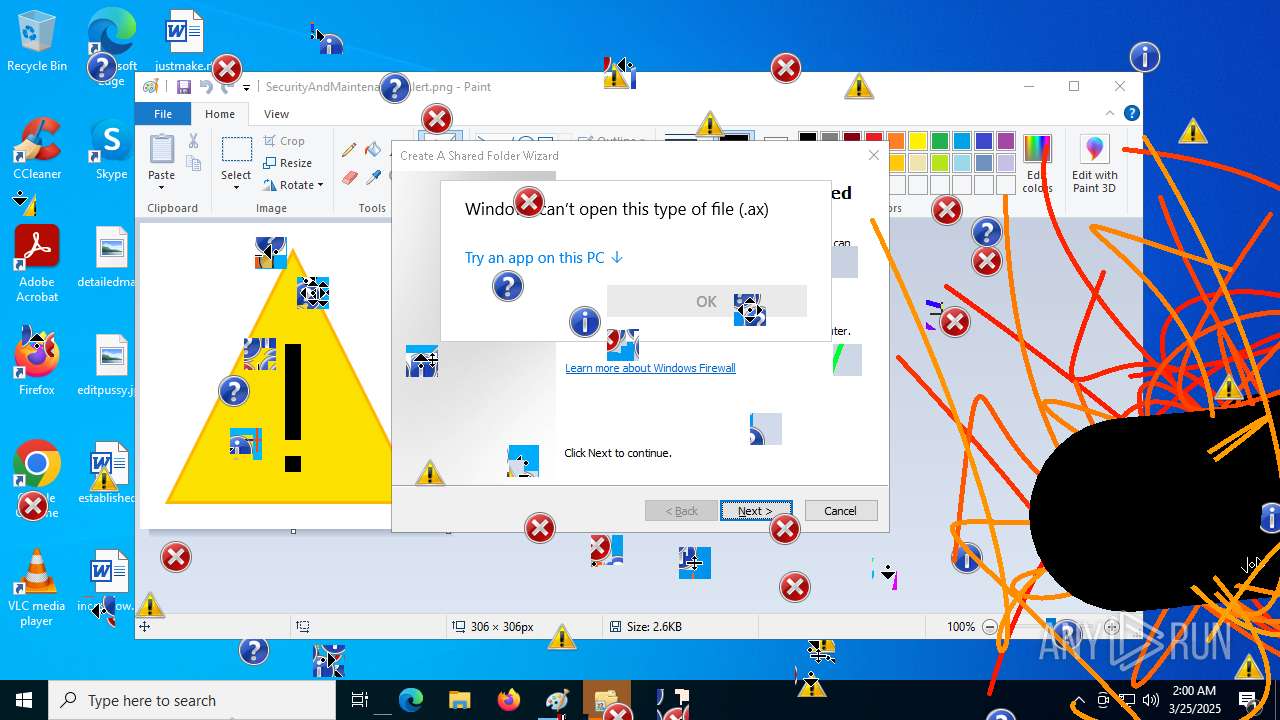The height and width of the screenshot is (720, 1280).
Task: Open Skype desktop shortcut
Action: pos(111,148)
